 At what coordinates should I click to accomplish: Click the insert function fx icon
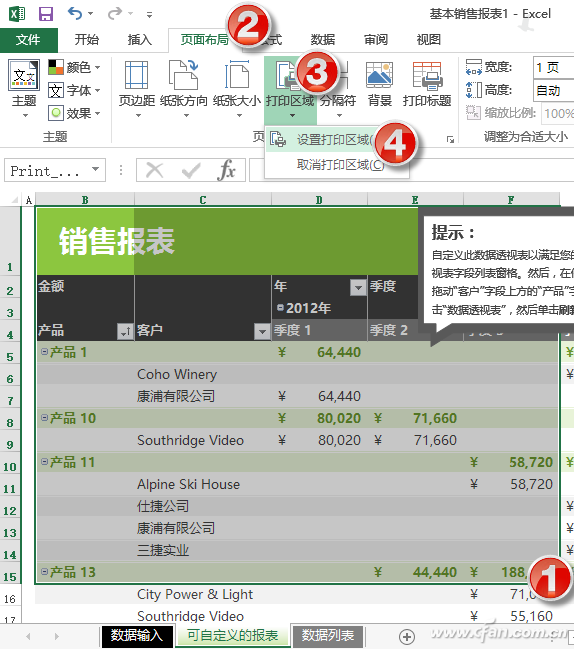click(226, 170)
